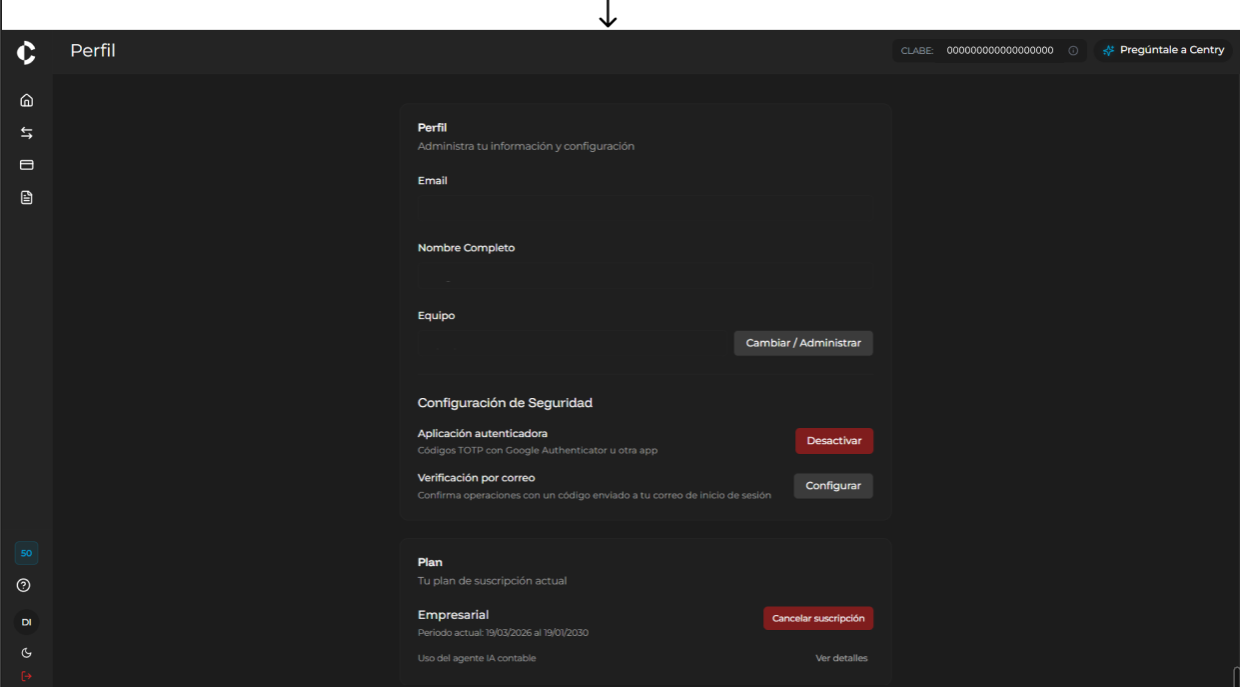Toggle dark mode with the moon icon

coord(26,653)
